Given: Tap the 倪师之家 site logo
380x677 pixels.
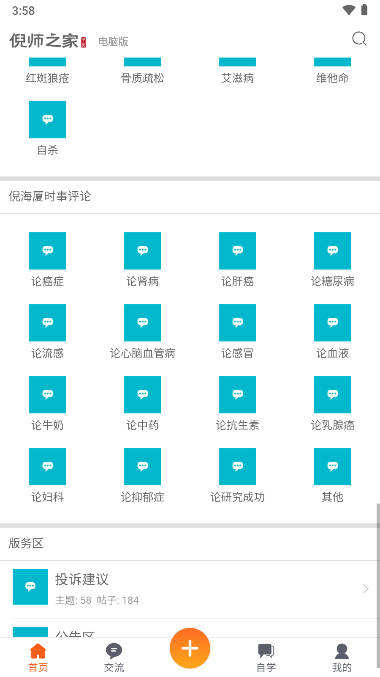Looking at the screenshot, I should [48, 41].
